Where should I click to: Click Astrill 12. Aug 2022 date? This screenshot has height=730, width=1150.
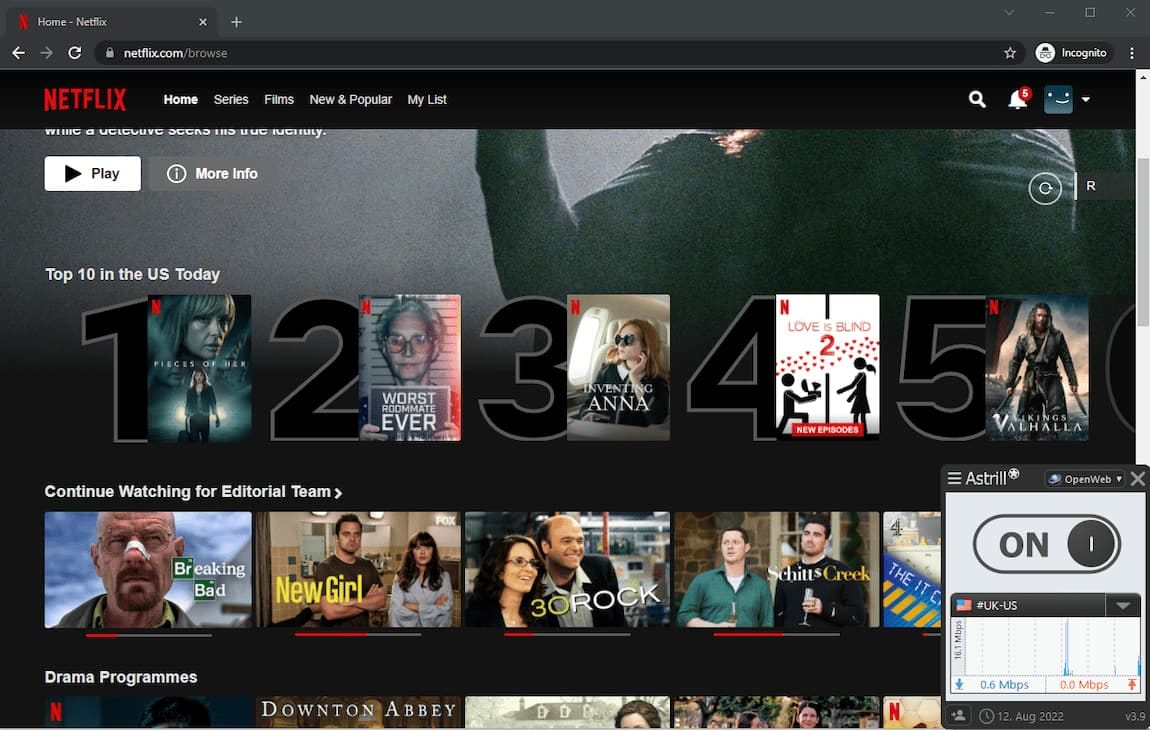coord(1030,716)
